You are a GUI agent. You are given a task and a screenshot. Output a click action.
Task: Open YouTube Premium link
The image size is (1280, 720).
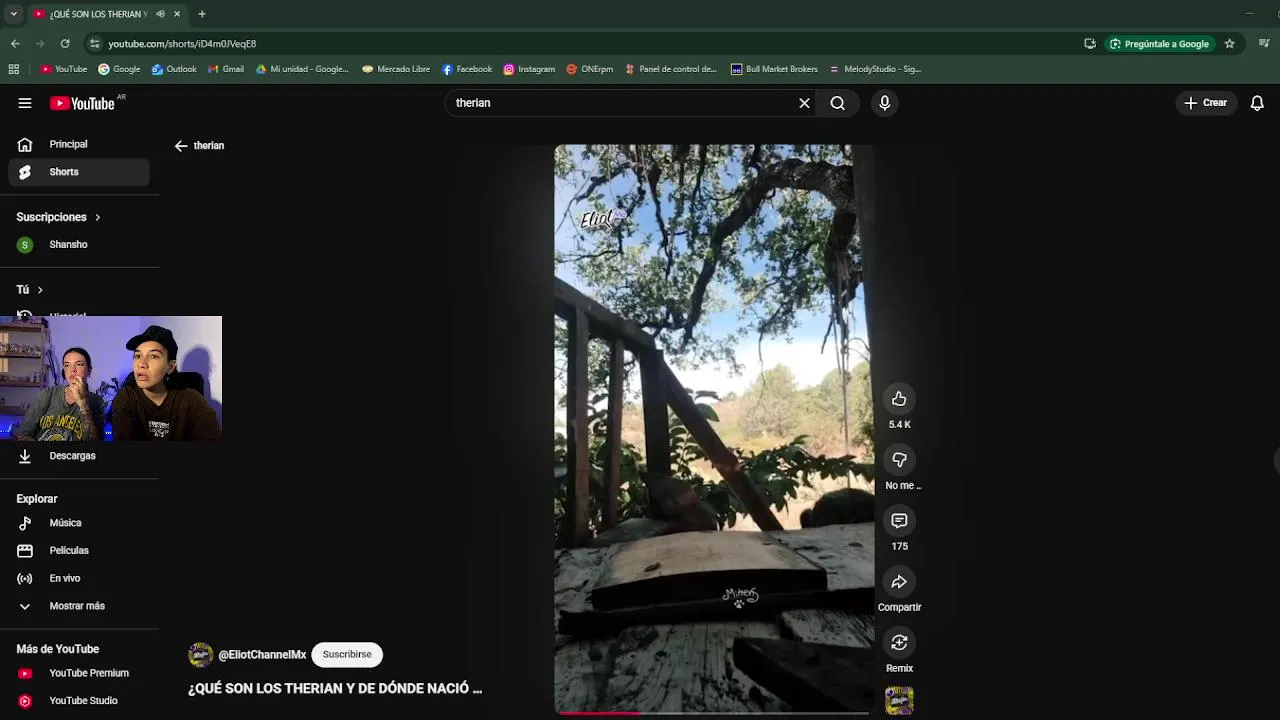[x=79, y=673]
